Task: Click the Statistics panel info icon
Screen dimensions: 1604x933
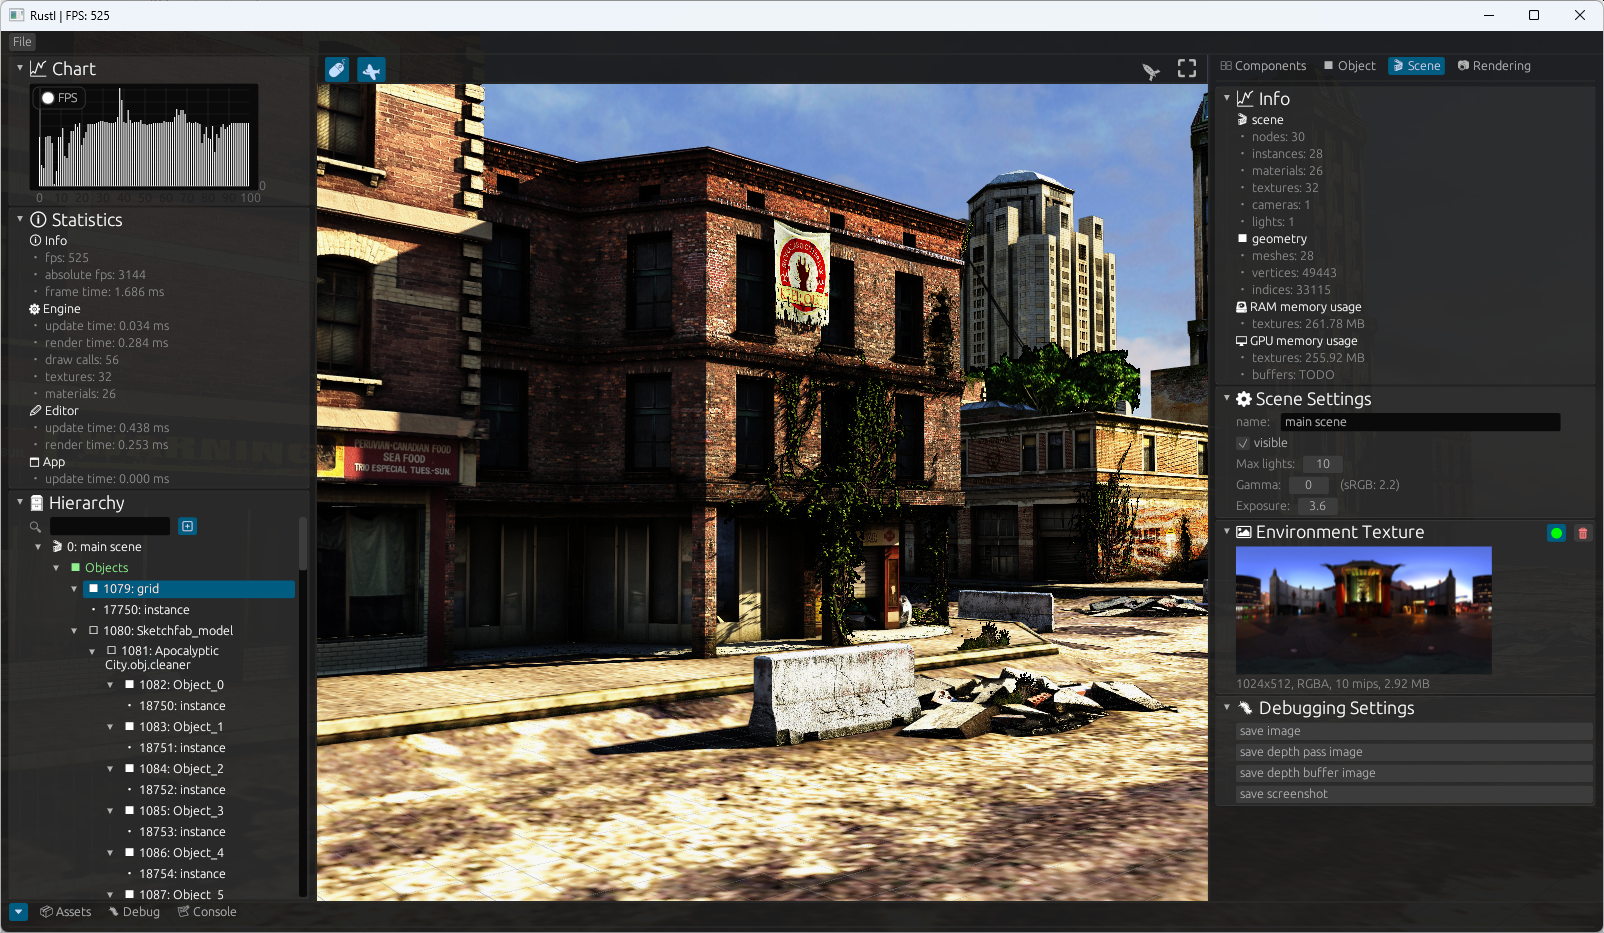Action: click(x=38, y=220)
